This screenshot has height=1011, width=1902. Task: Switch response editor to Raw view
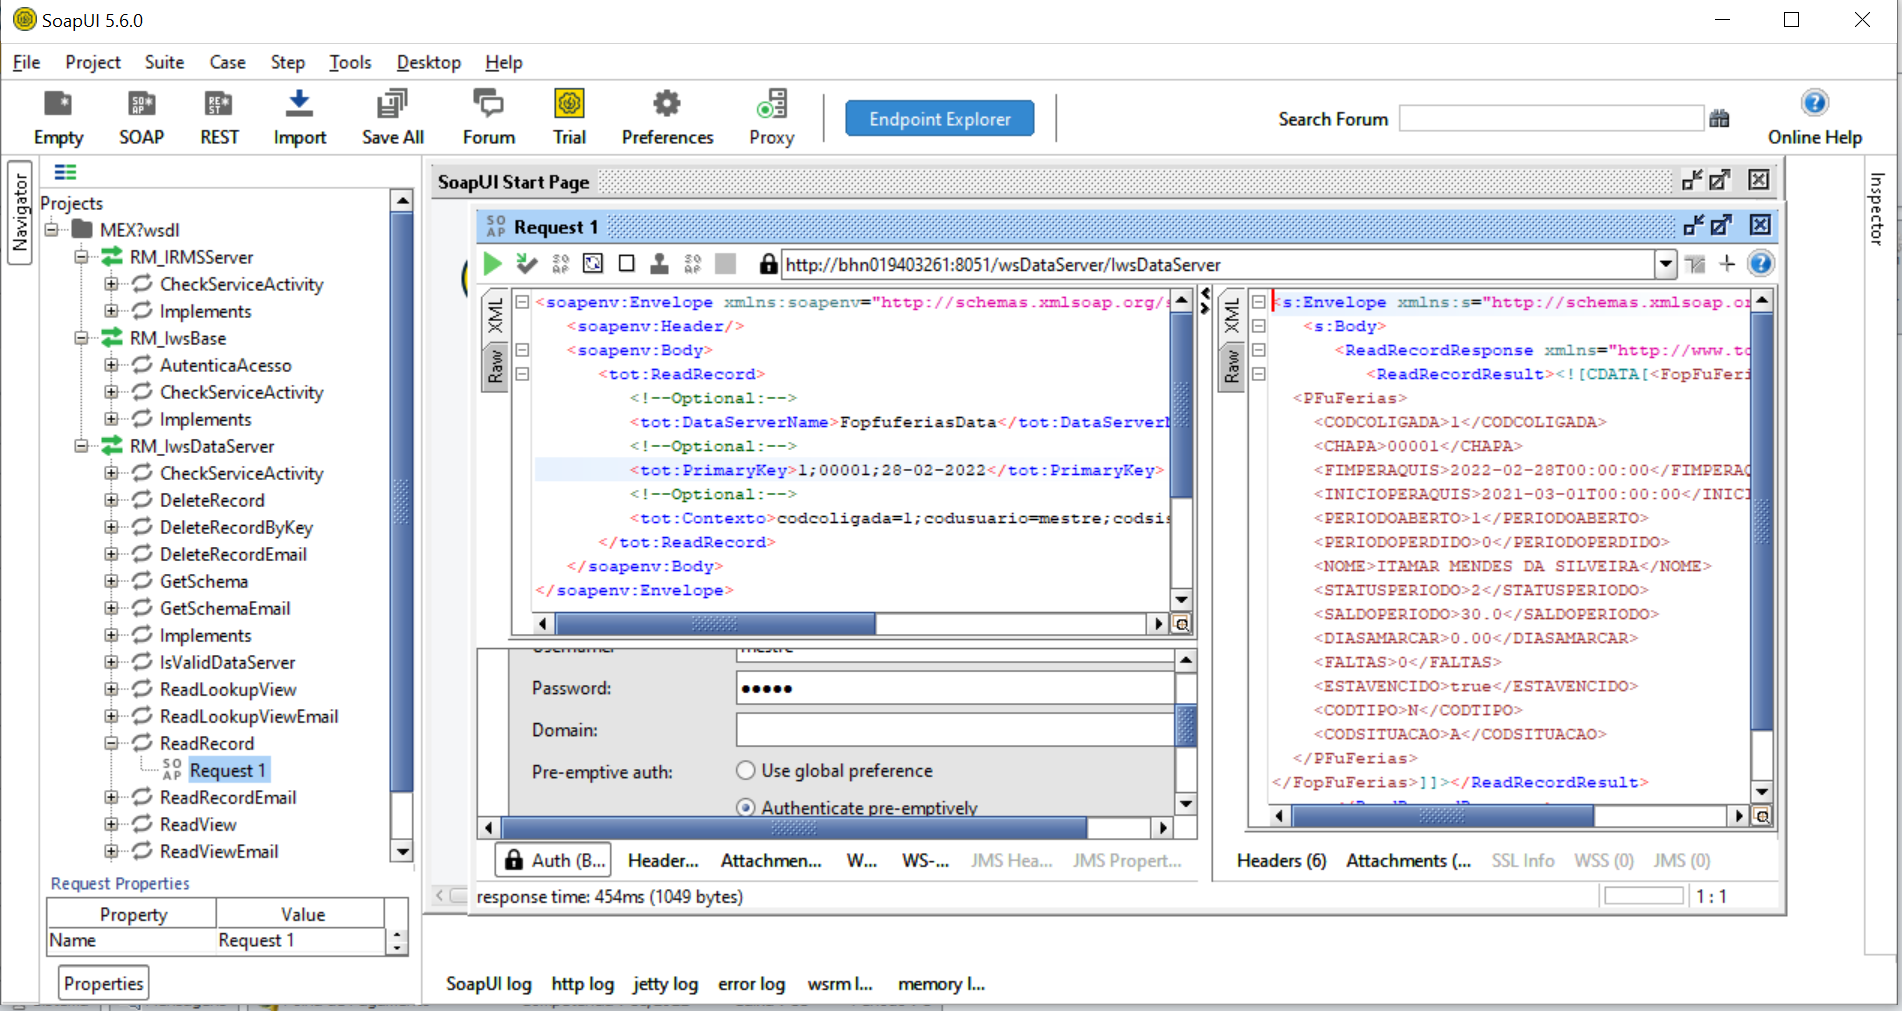pos(1231,368)
